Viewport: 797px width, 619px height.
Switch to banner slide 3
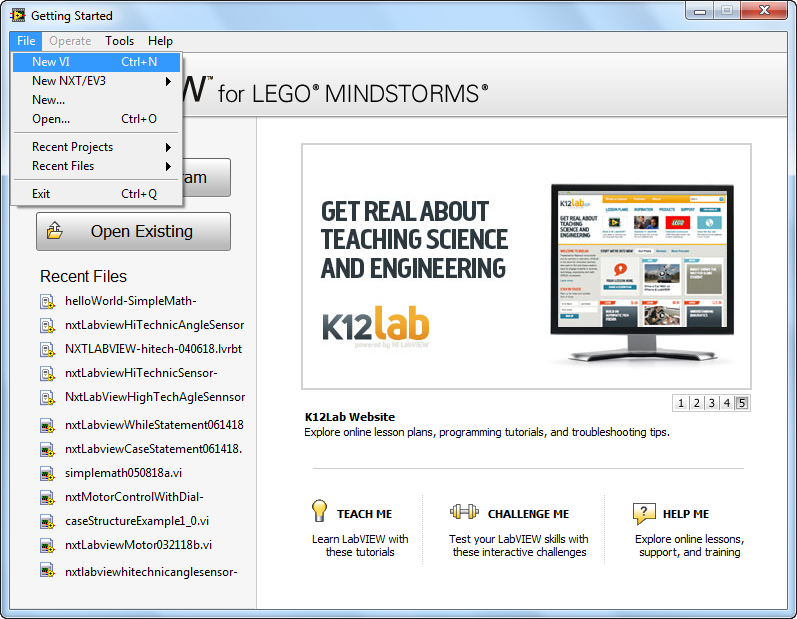[x=712, y=403]
